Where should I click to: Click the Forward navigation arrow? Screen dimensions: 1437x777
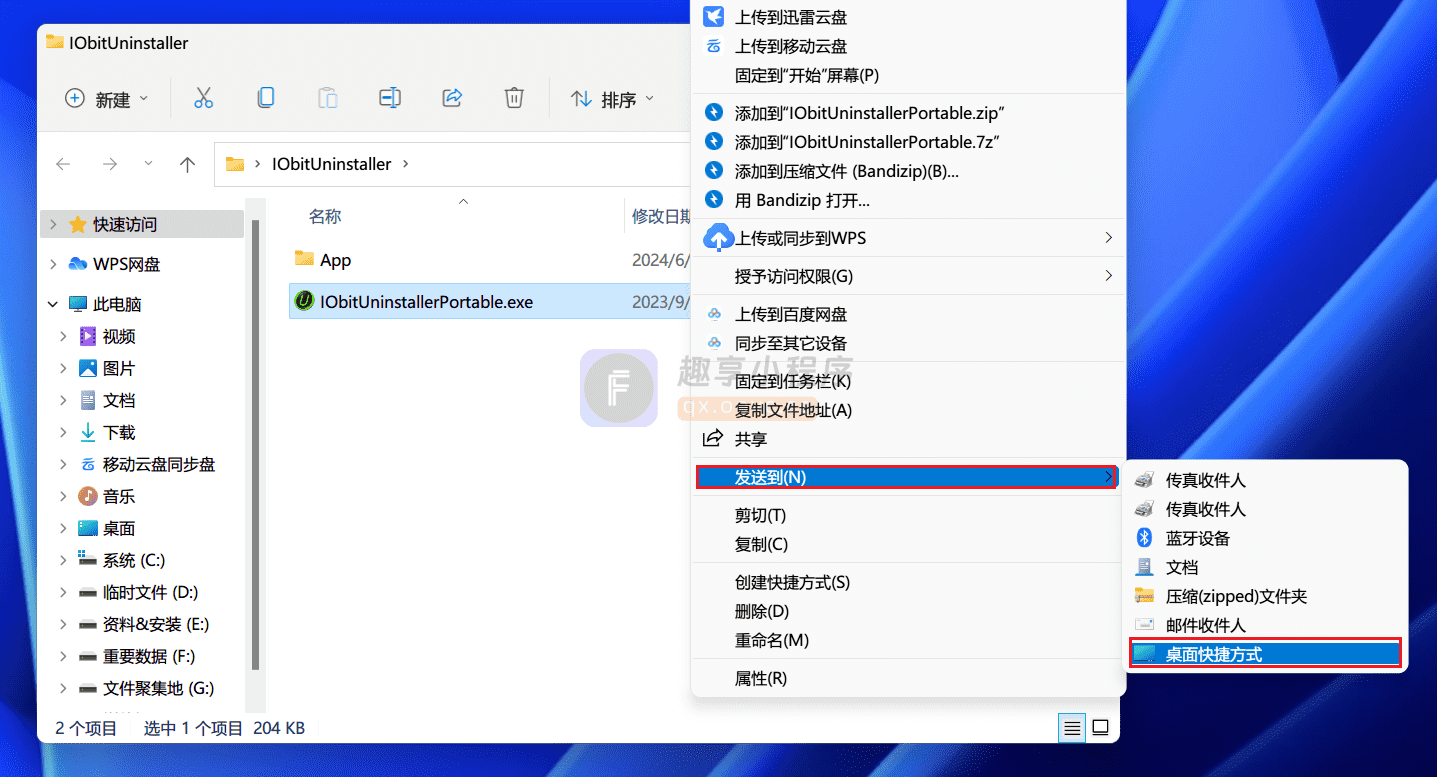pyautogui.click(x=110, y=164)
